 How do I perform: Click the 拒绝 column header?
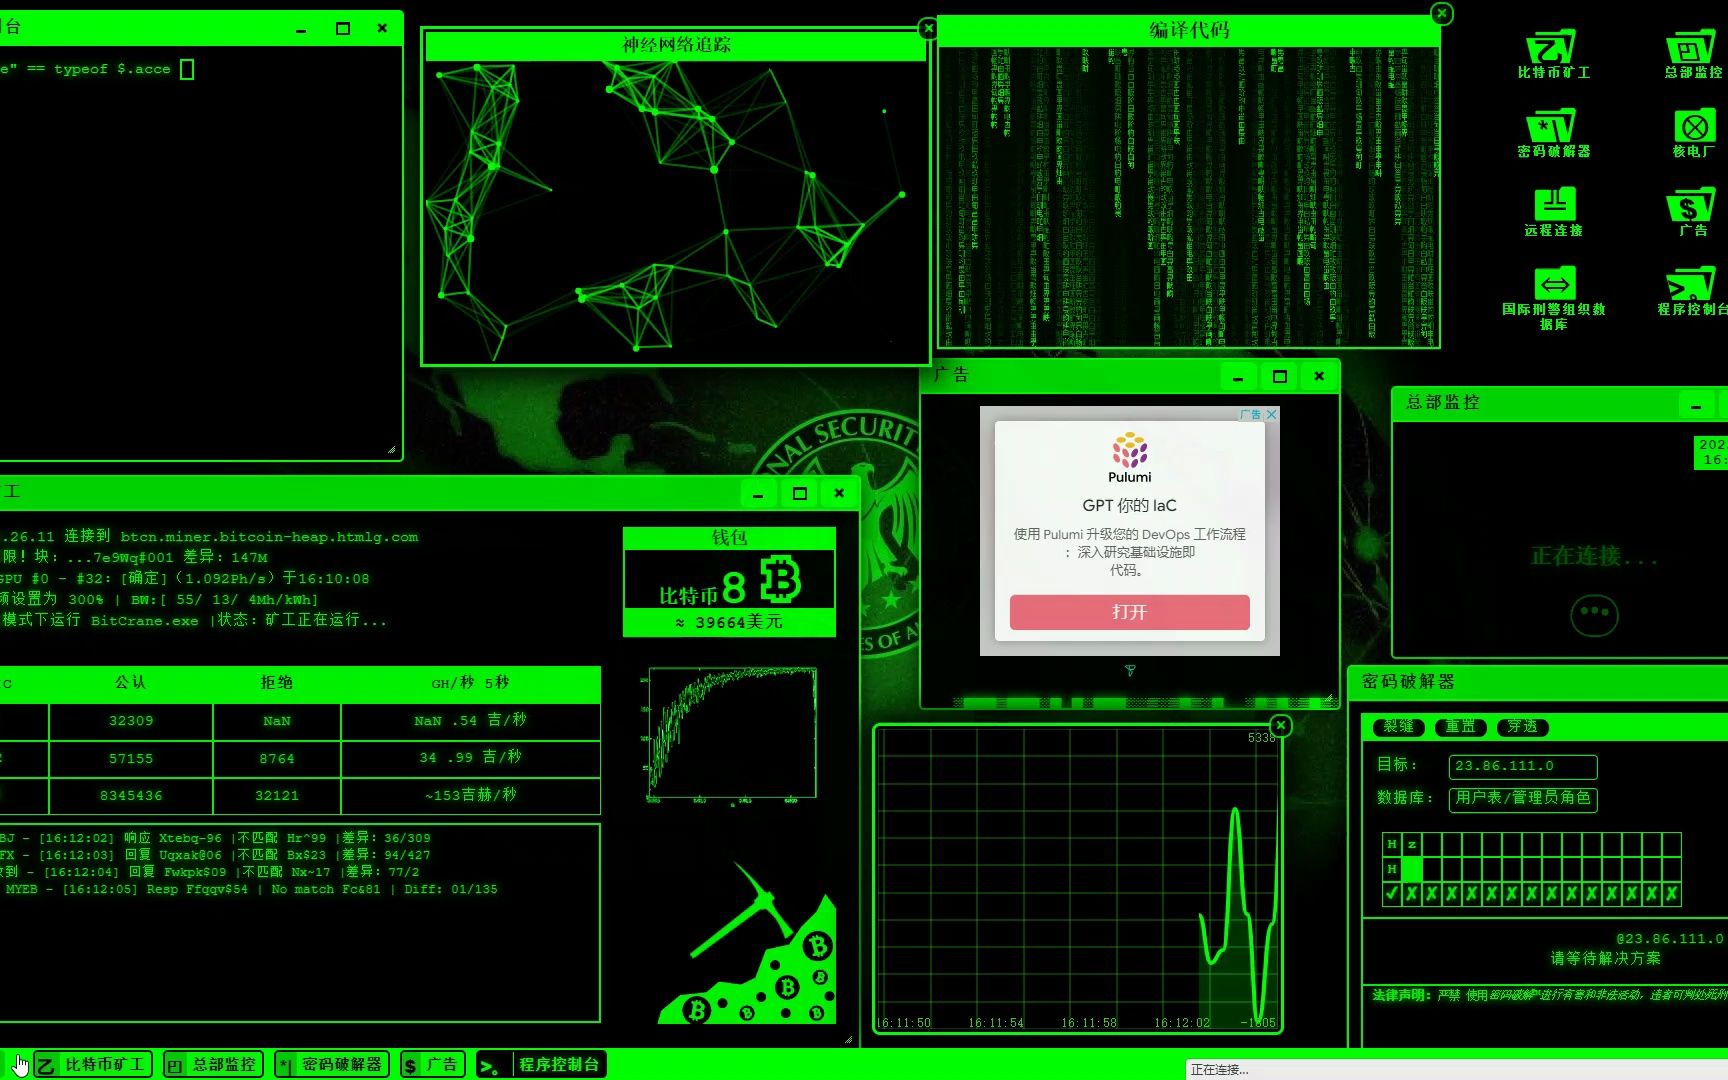(x=277, y=683)
